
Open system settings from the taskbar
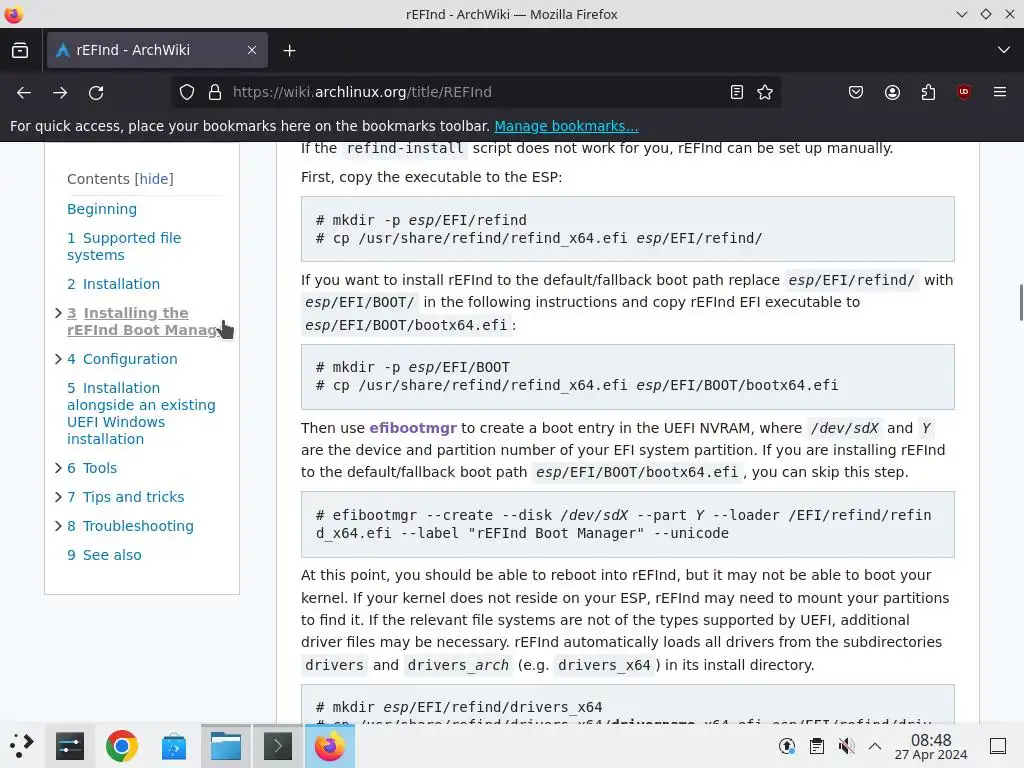(x=70, y=745)
